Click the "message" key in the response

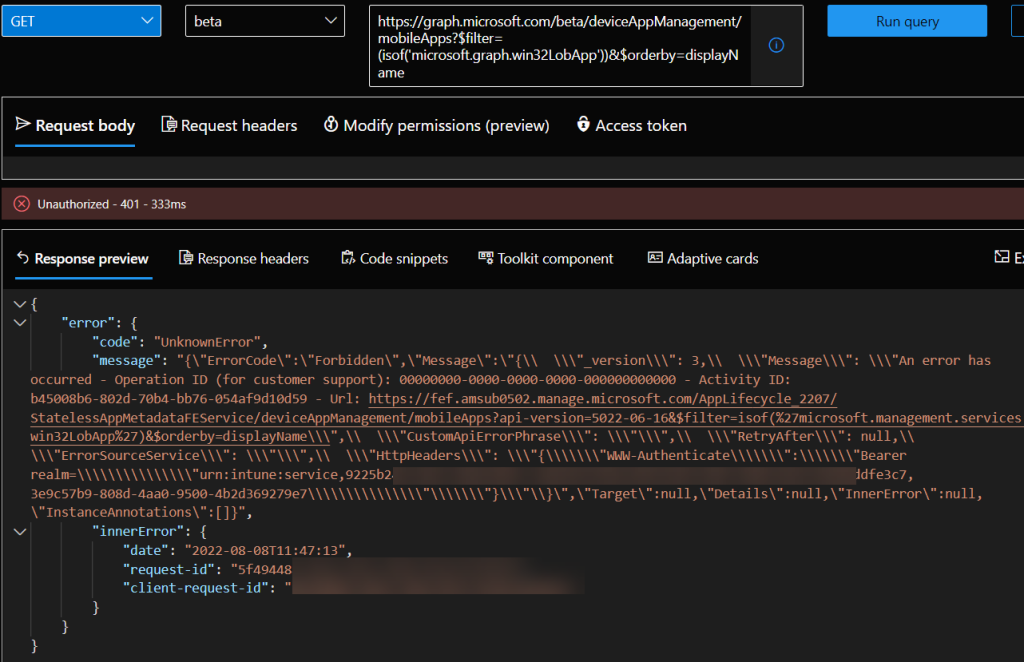coord(126,360)
